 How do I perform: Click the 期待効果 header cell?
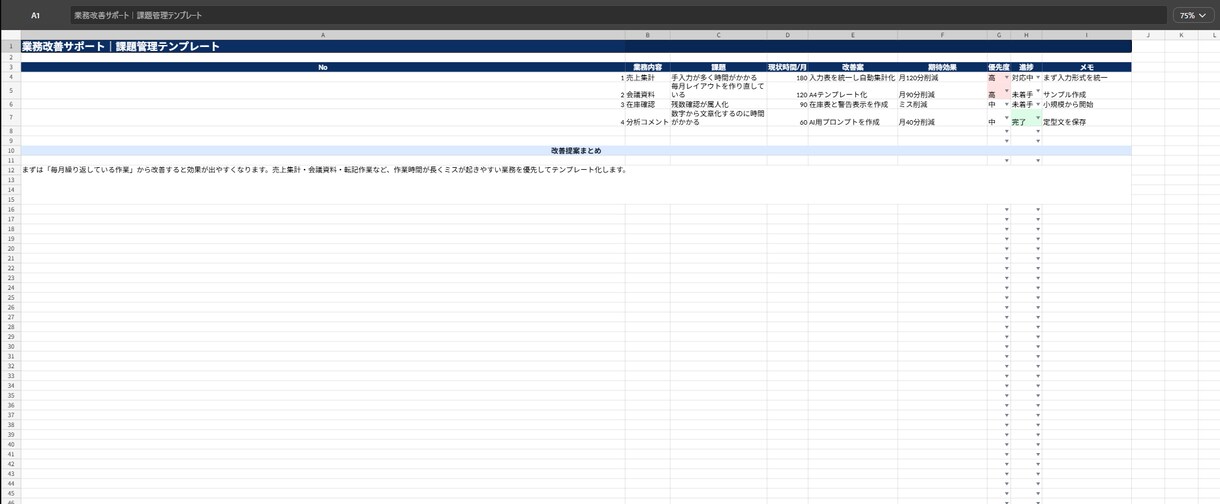point(942,67)
